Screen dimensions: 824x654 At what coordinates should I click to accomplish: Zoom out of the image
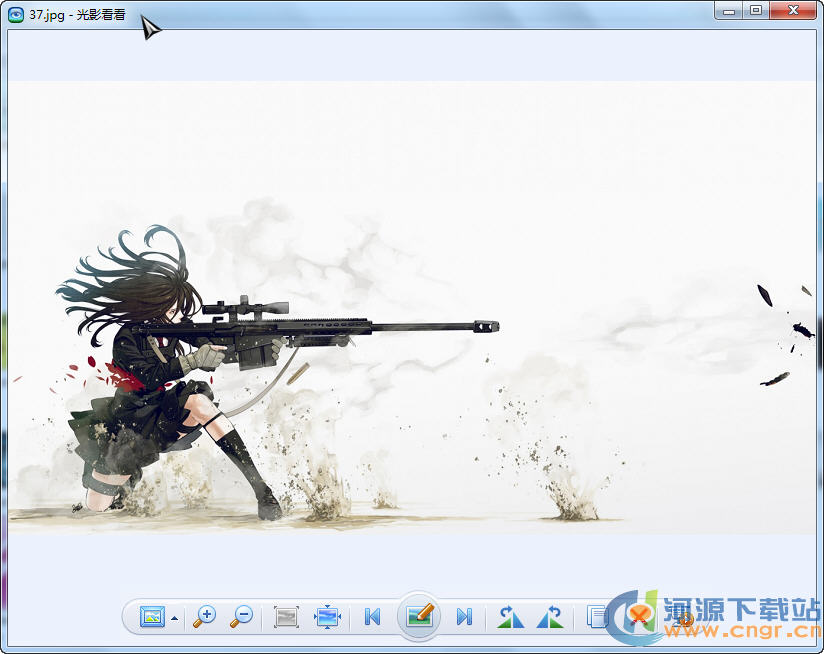coord(241,617)
